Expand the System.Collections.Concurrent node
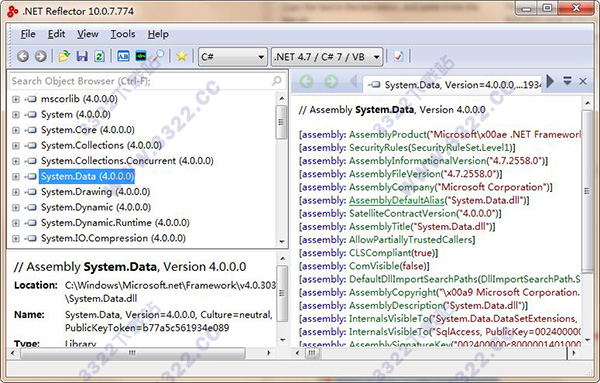The height and width of the screenshot is (383, 600). click(16, 161)
